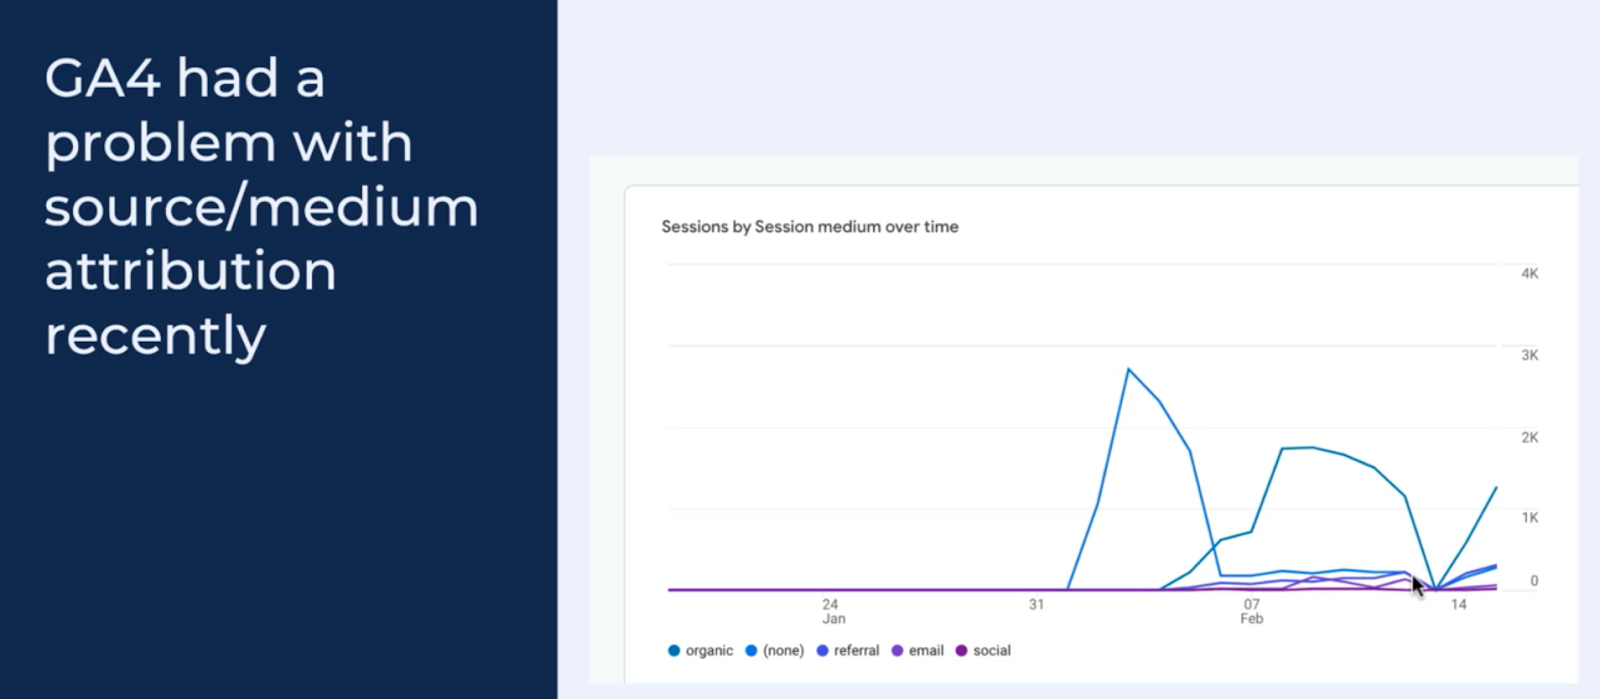Click the social legend color dot
Image resolution: width=1600 pixels, height=699 pixels.
961,651
